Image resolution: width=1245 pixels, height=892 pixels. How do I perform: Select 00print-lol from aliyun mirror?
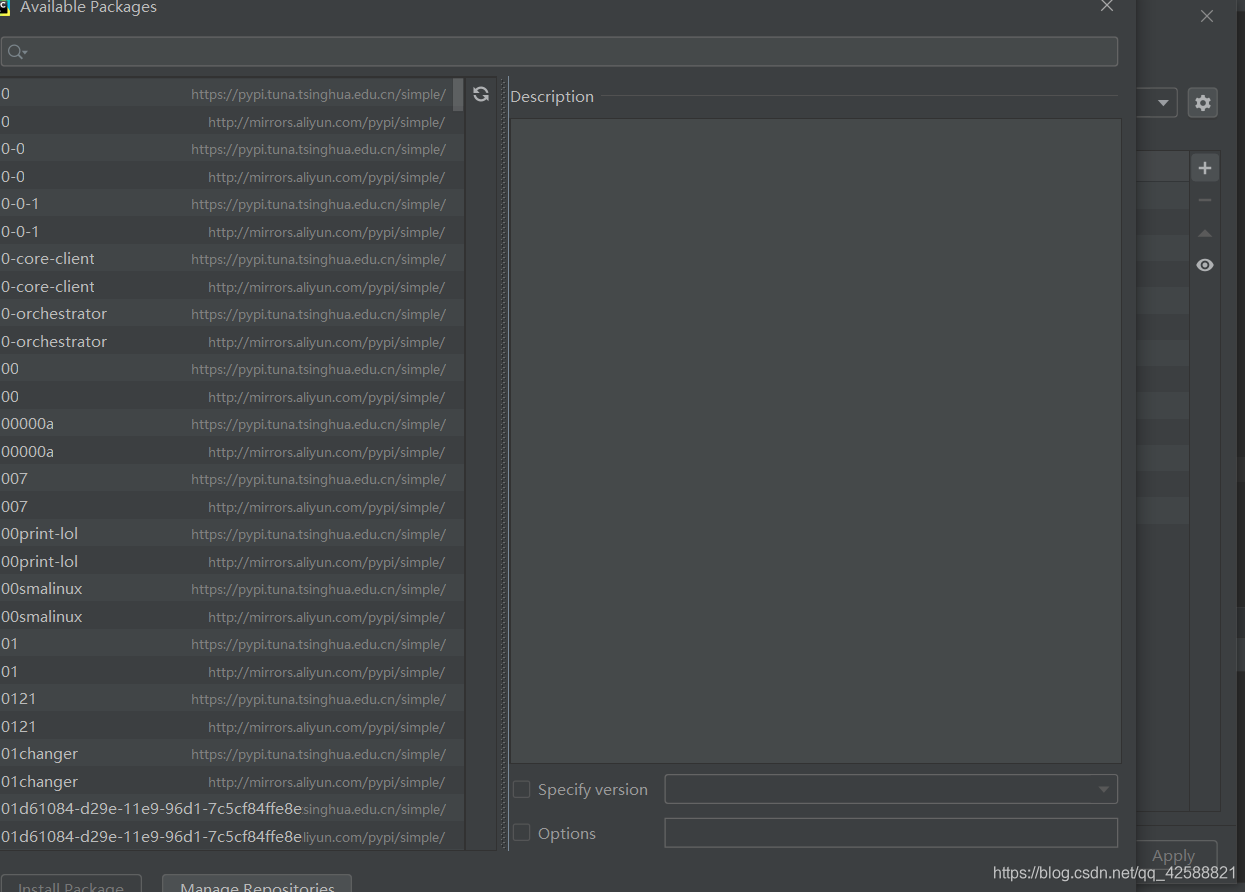pyautogui.click(x=226, y=562)
